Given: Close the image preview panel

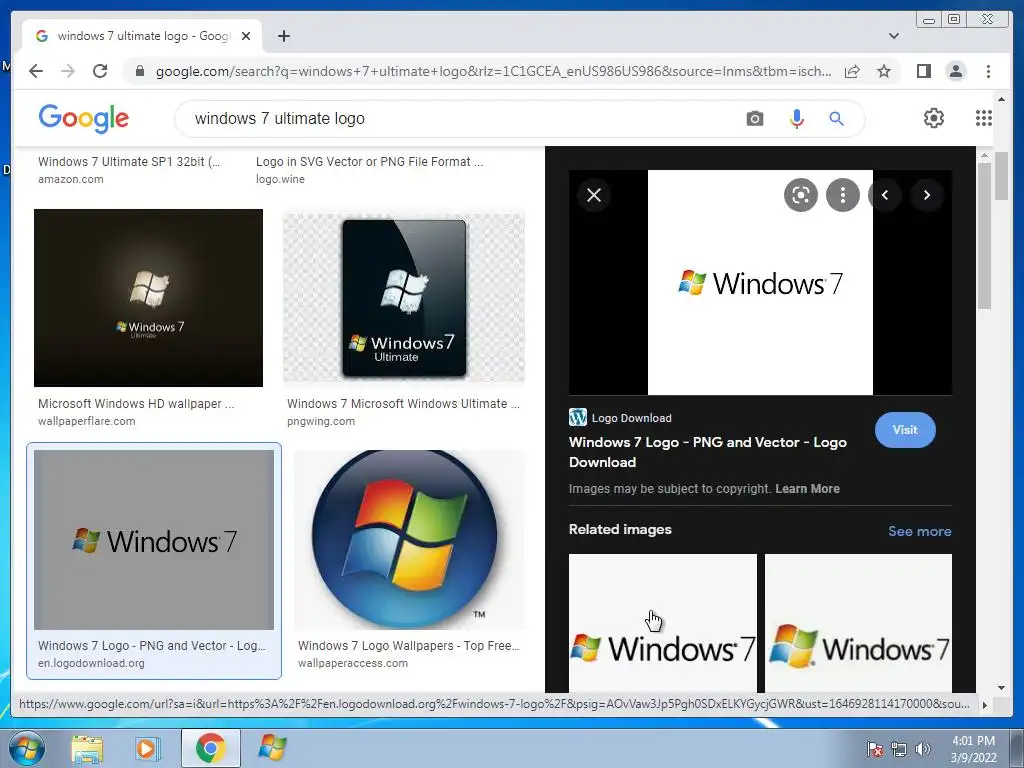Looking at the screenshot, I should (x=594, y=195).
